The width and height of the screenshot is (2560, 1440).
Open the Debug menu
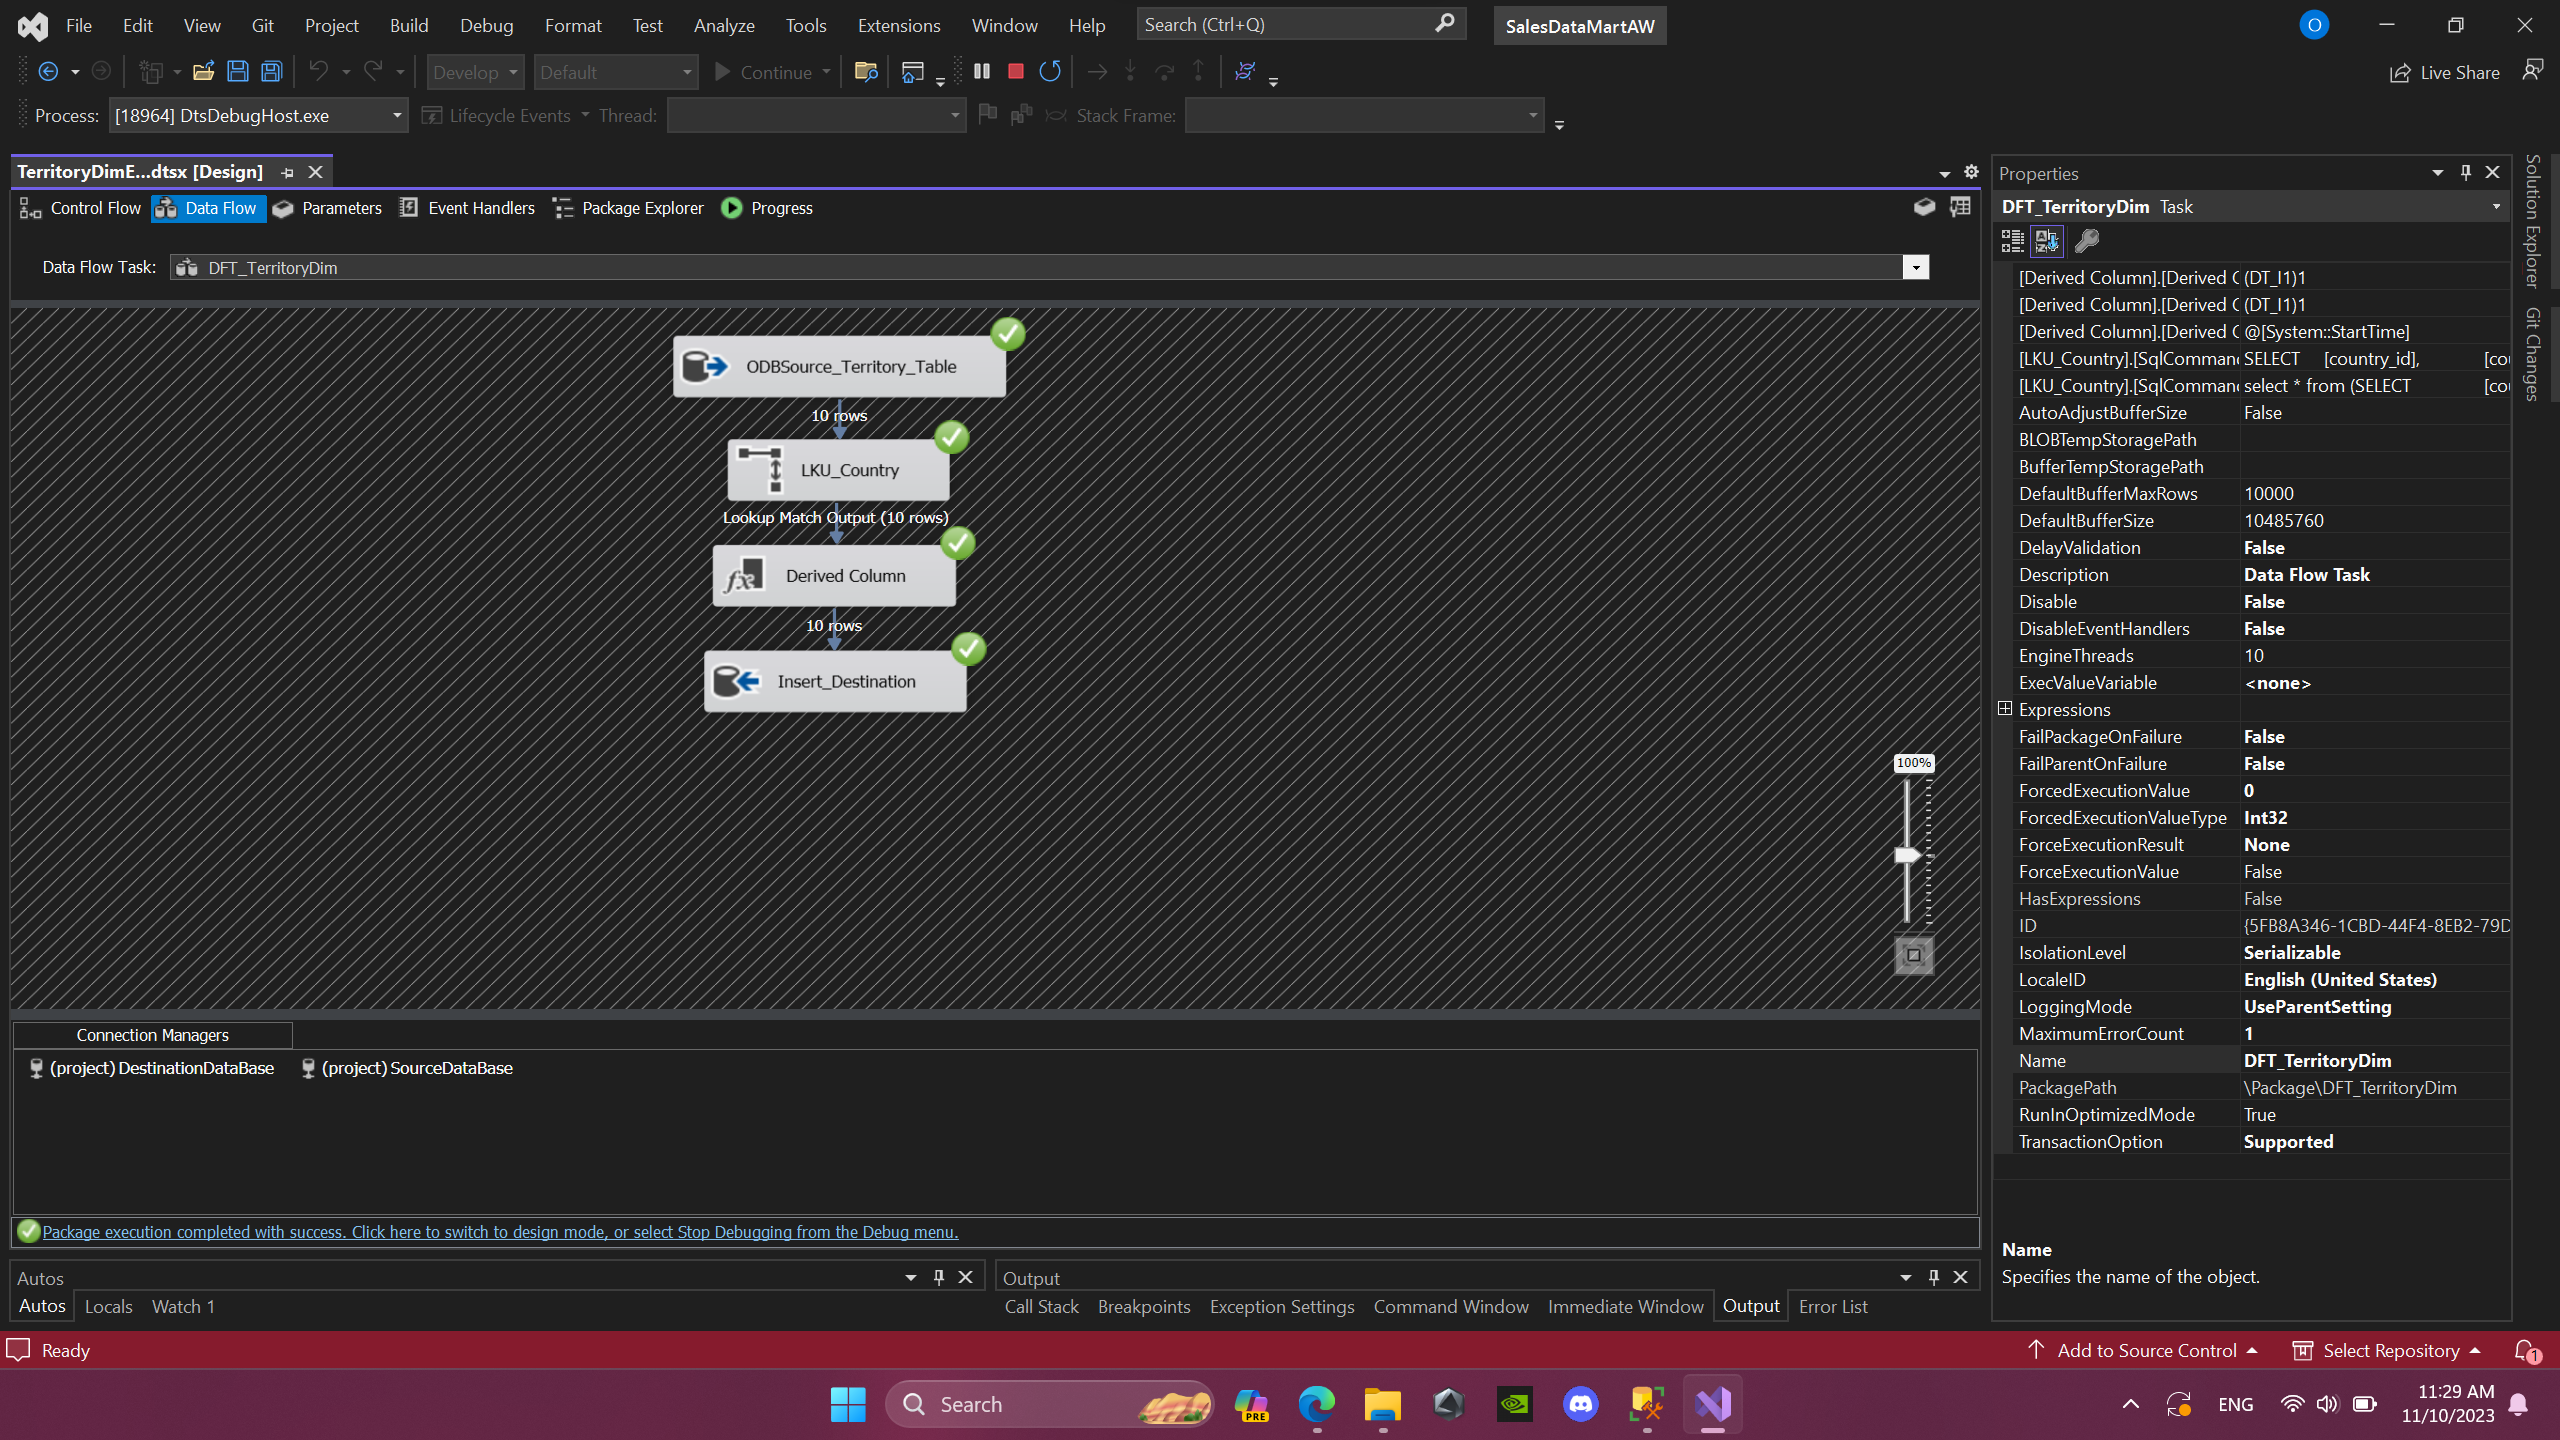(x=486, y=25)
